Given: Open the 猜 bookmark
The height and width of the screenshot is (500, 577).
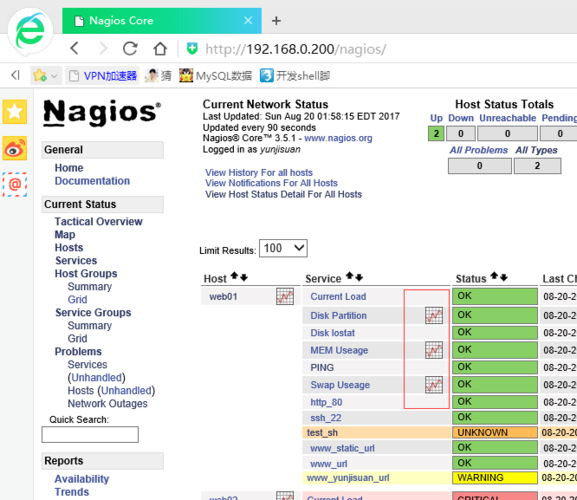Looking at the screenshot, I should [x=158, y=76].
